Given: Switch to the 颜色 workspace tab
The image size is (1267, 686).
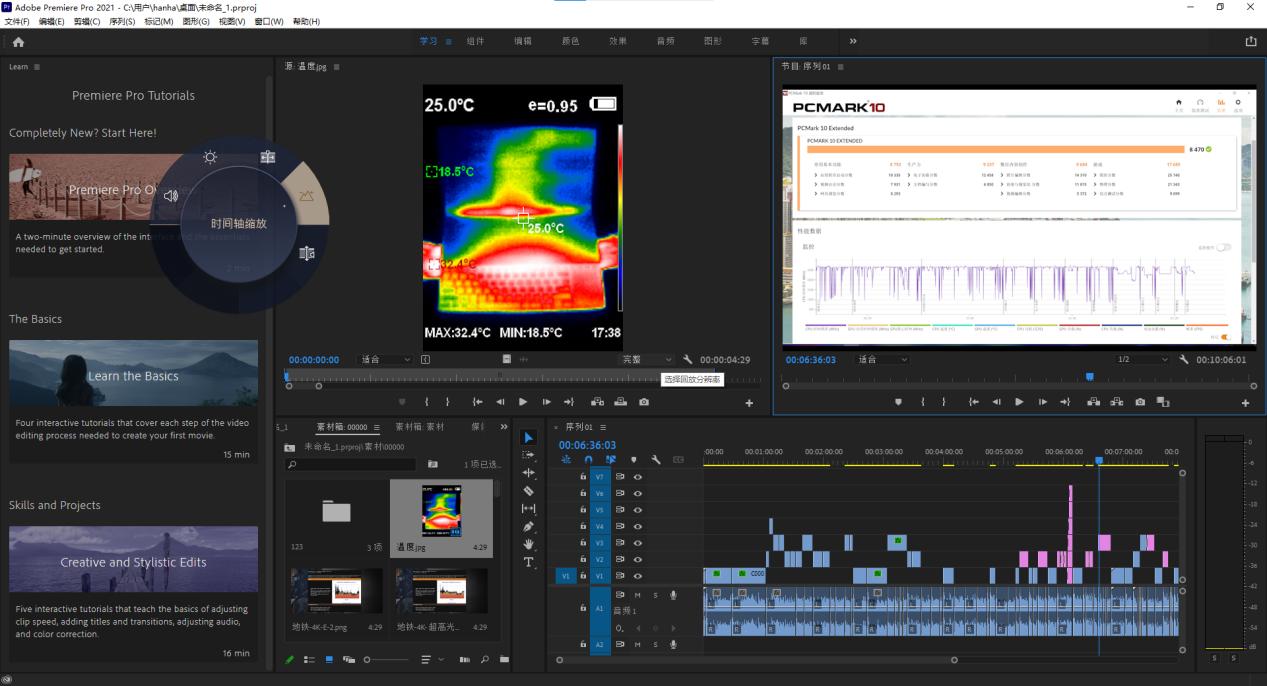Looking at the screenshot, I should pos(570,41).
